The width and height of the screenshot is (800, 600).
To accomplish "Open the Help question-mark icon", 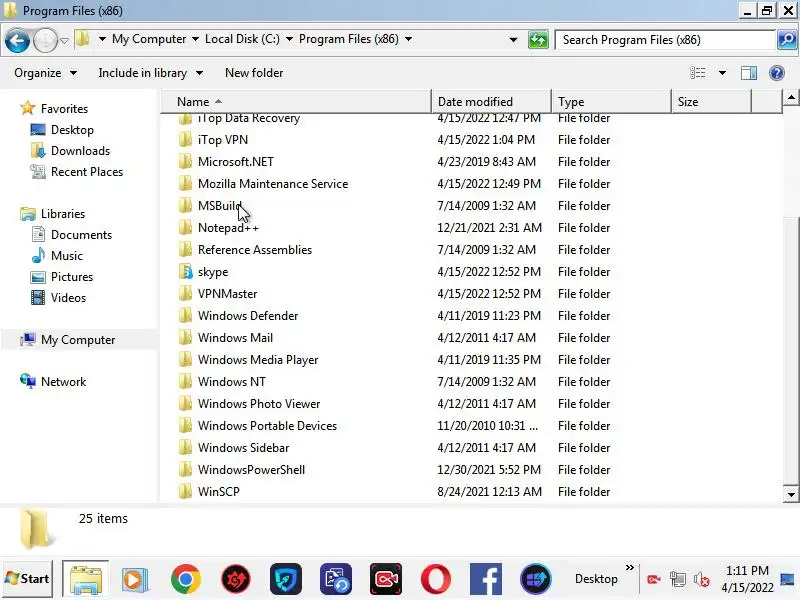I will [x=776, y=73].
